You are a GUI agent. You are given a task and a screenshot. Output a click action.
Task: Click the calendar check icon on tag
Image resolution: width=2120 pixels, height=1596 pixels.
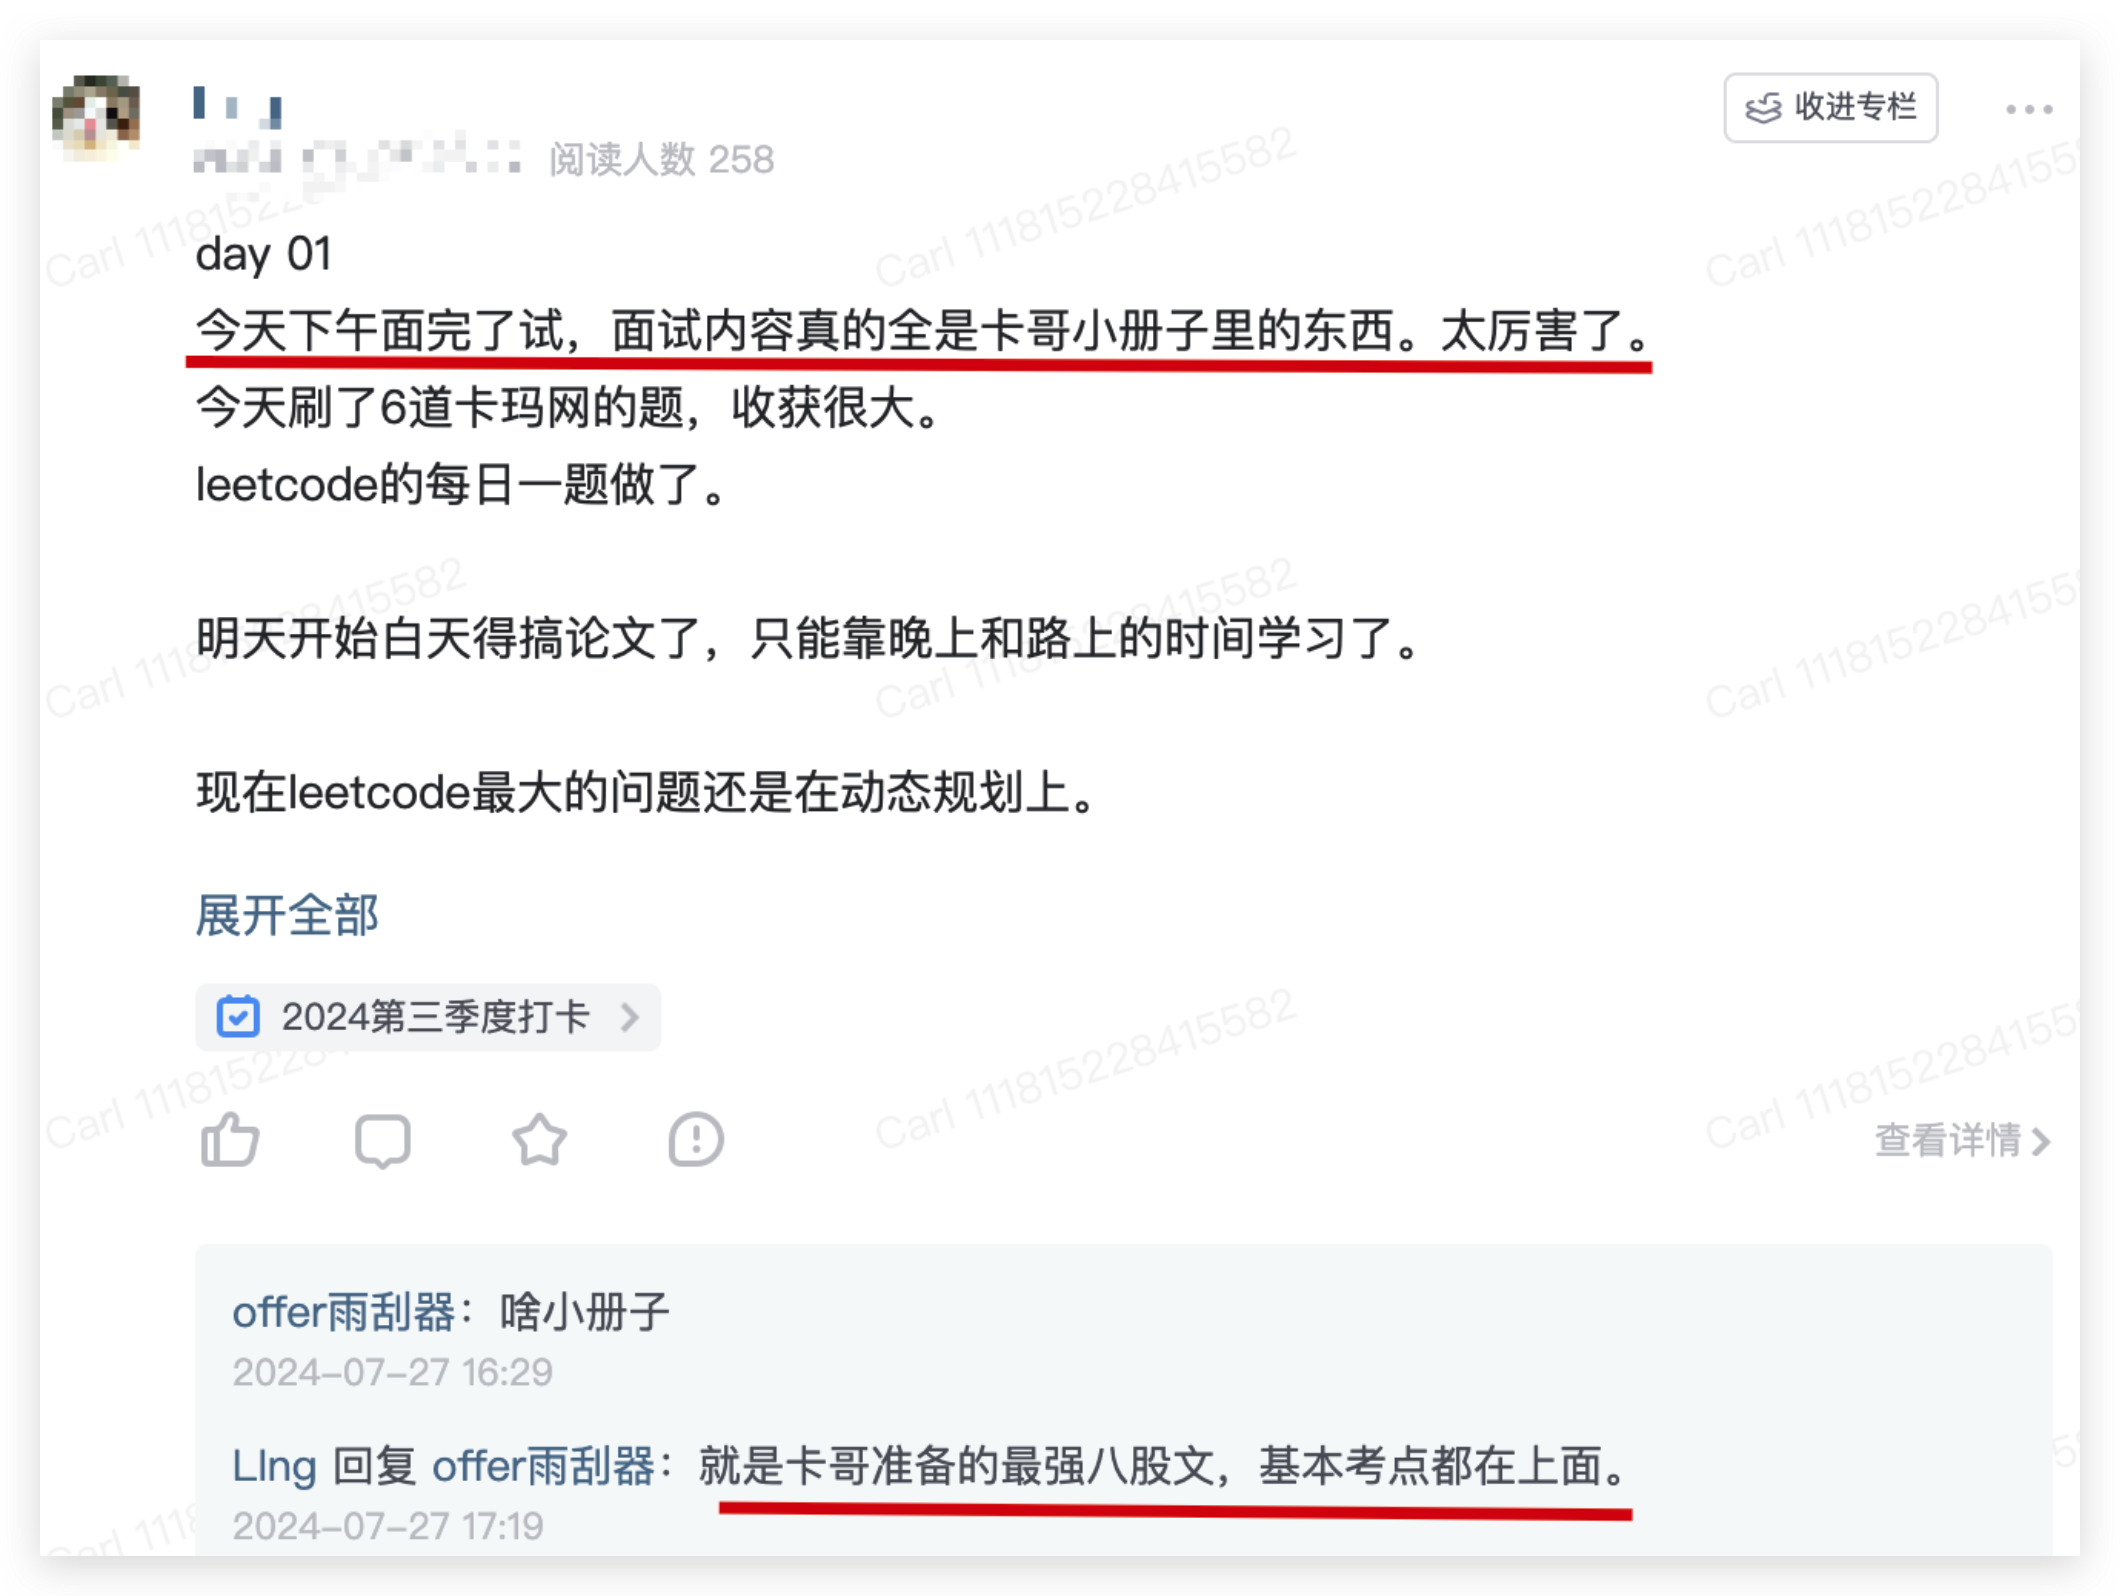(x=238, y=1017)
